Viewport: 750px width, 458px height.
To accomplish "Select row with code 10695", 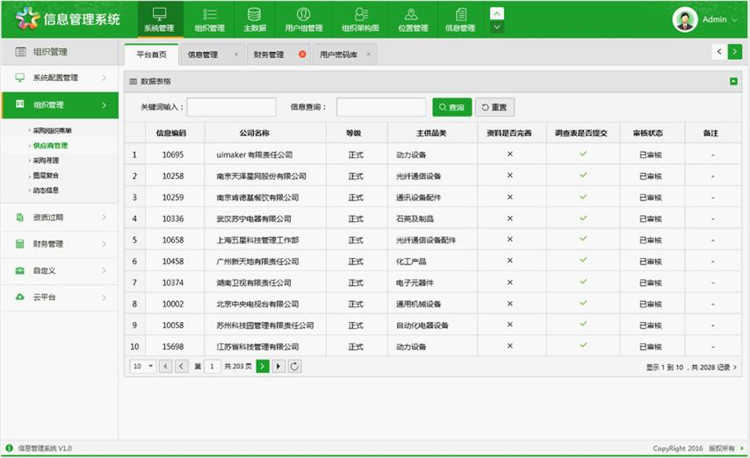I will point(433,154).
